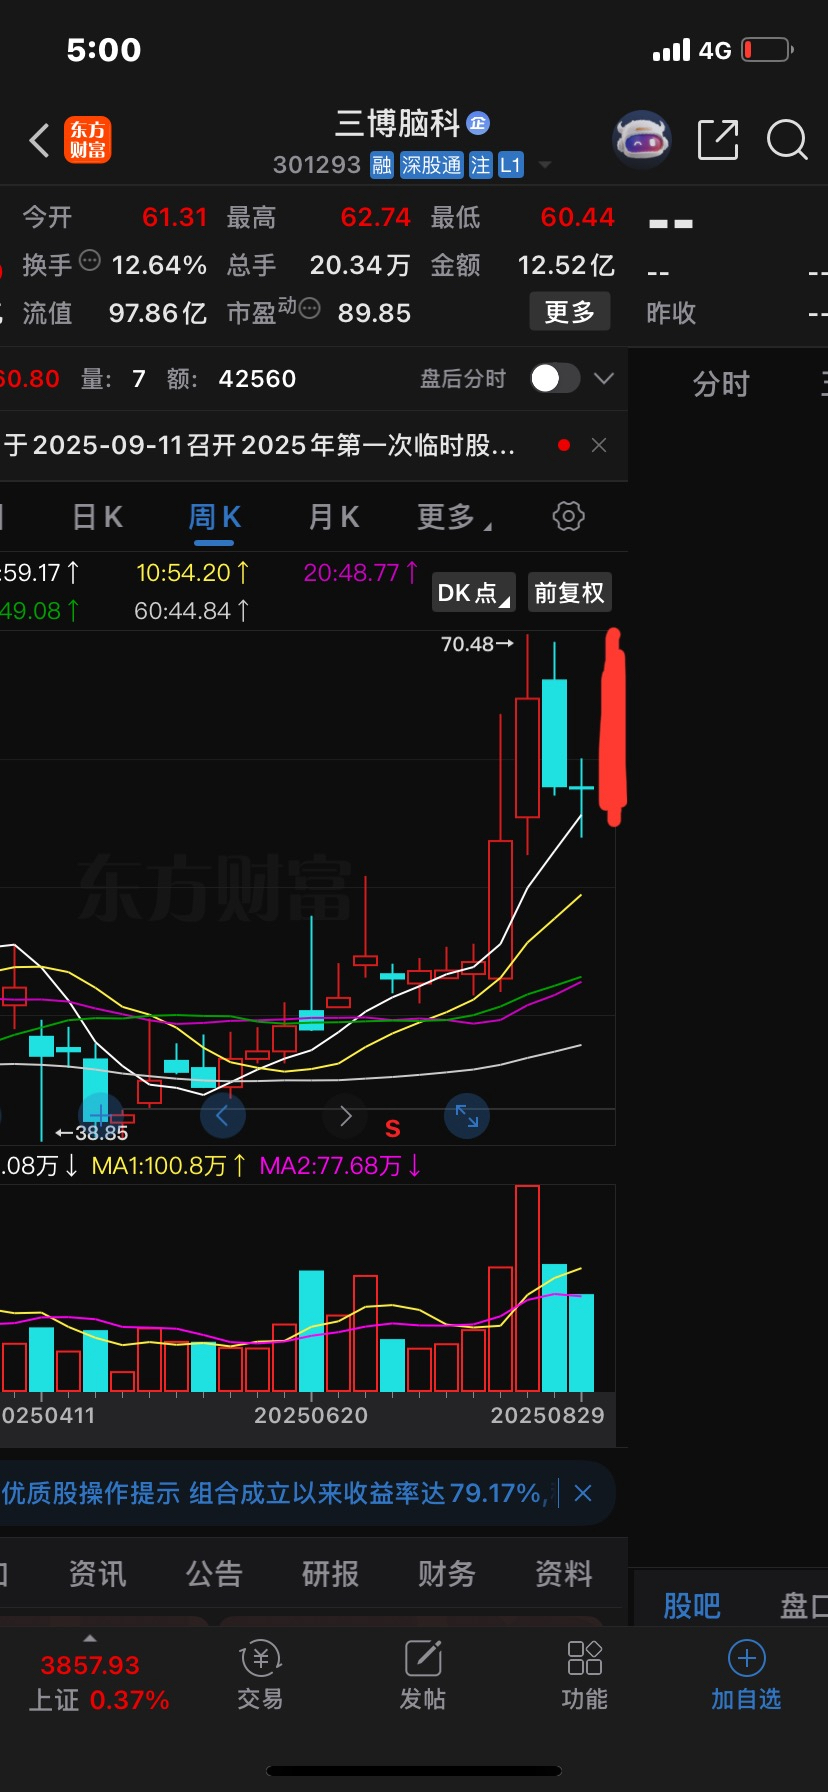Screen dimensions: 828x1792
Task: Switch to 财务 tab
Action: click(446, 1574)
